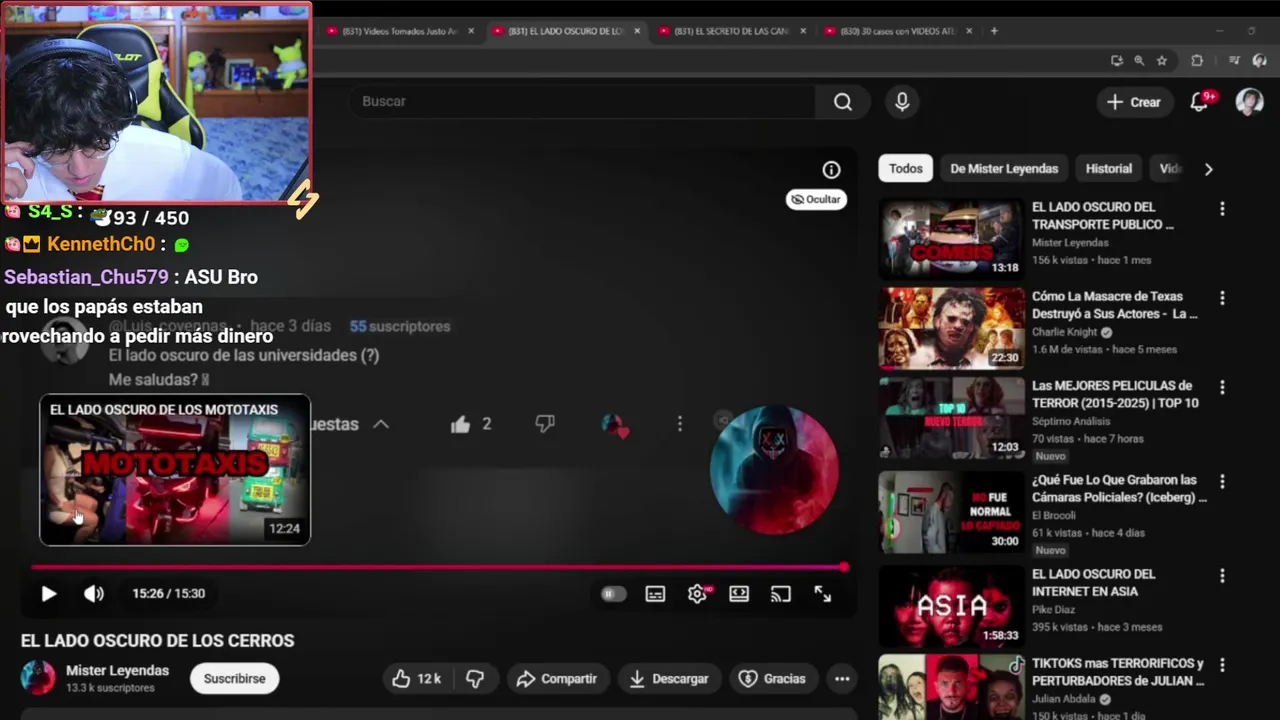Open TikToks mas Terrorificos video title
The width and height of the screenshot is (1280, 720).
[1118, 672]
